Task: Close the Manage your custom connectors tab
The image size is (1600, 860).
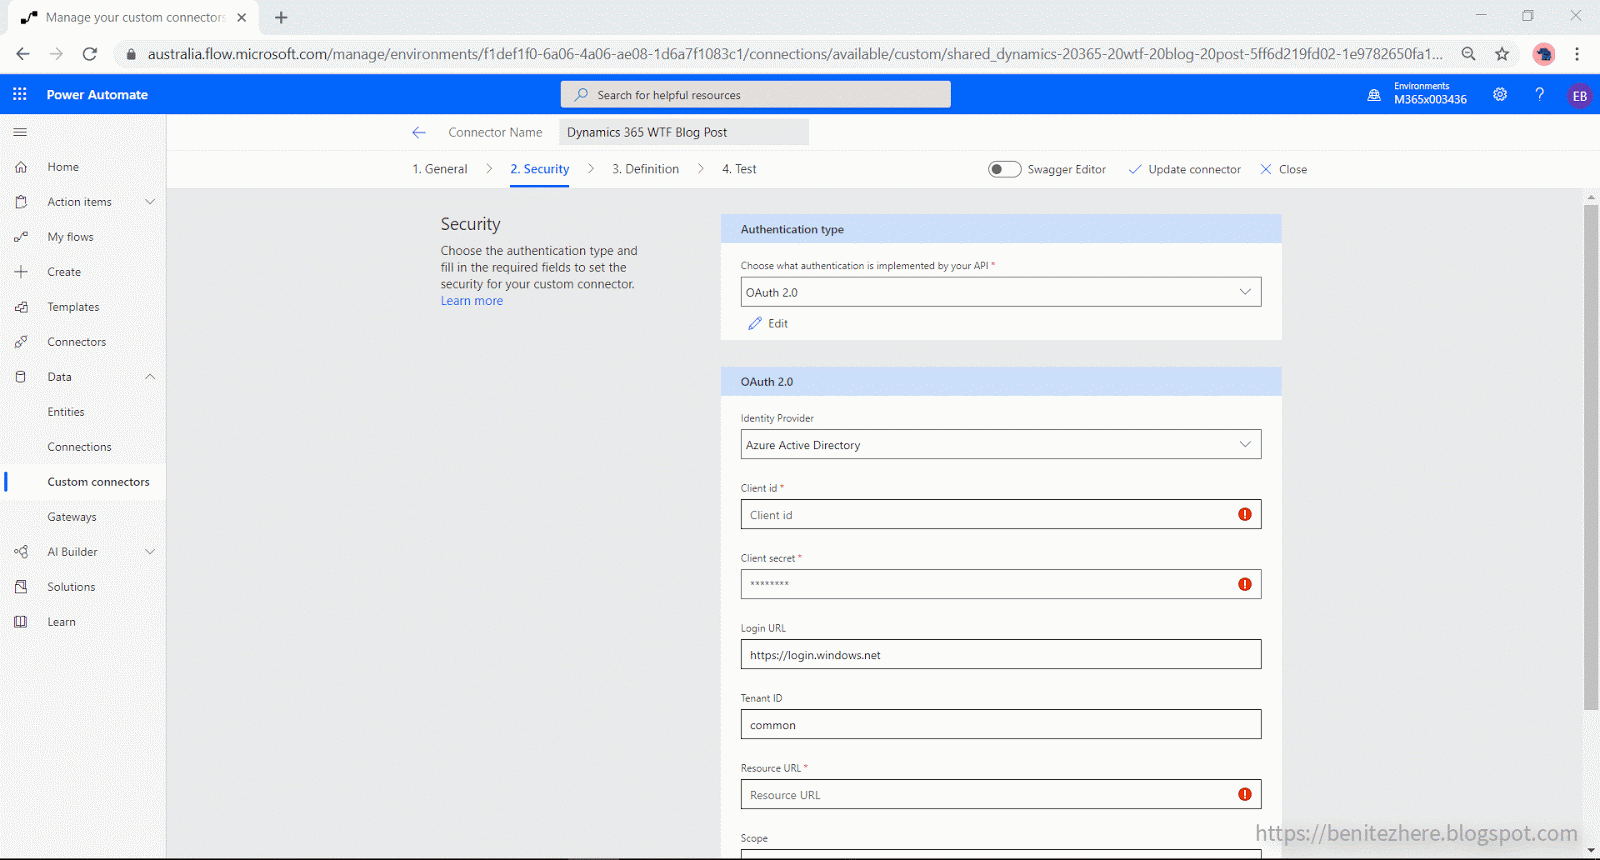Action: pyautogui.click(x=241, y=17)
